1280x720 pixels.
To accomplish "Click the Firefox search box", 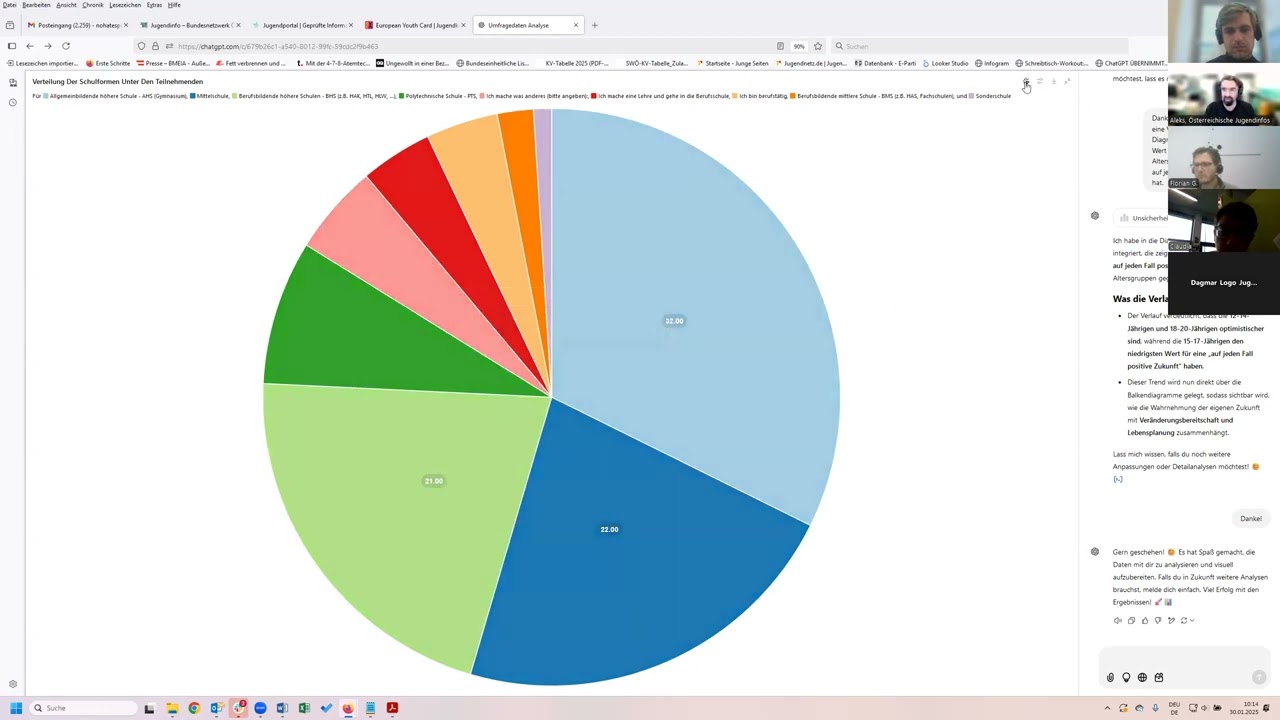I will click(980, 46).
